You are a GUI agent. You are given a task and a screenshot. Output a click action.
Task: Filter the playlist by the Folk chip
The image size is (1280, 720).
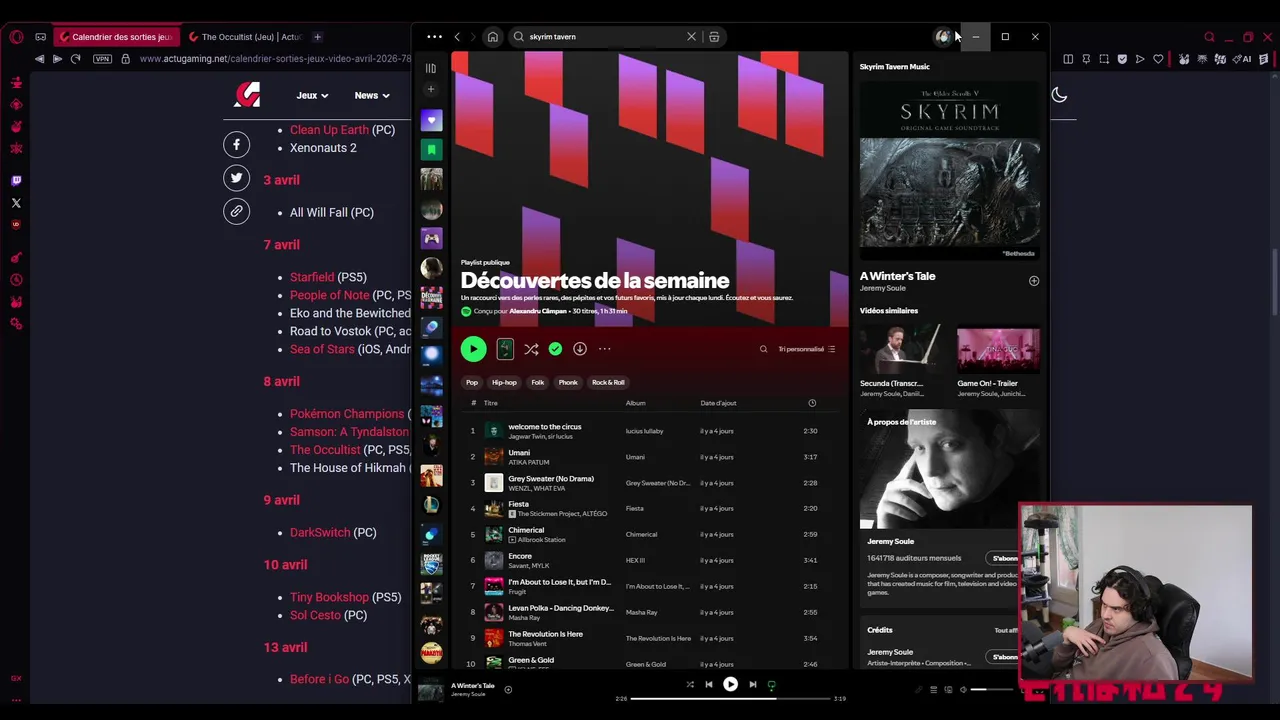point(538,382)
